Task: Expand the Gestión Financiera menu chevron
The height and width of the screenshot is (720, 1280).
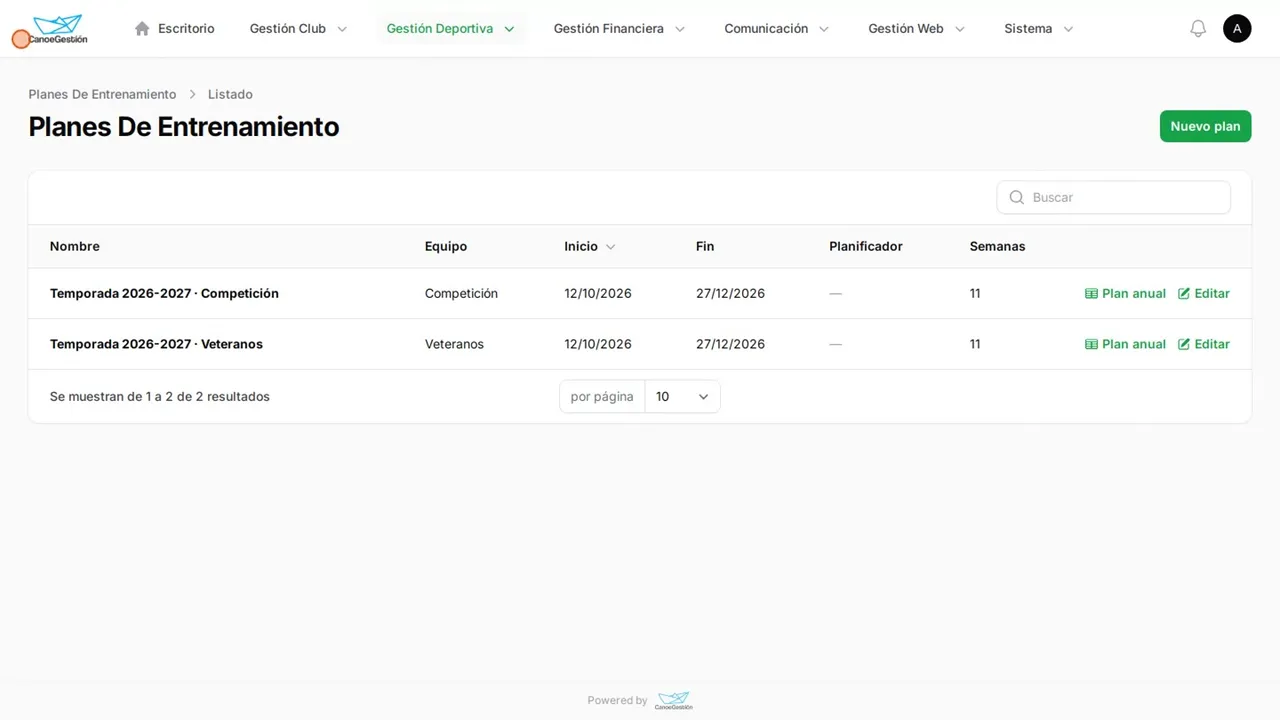Action: coord(680,29)
